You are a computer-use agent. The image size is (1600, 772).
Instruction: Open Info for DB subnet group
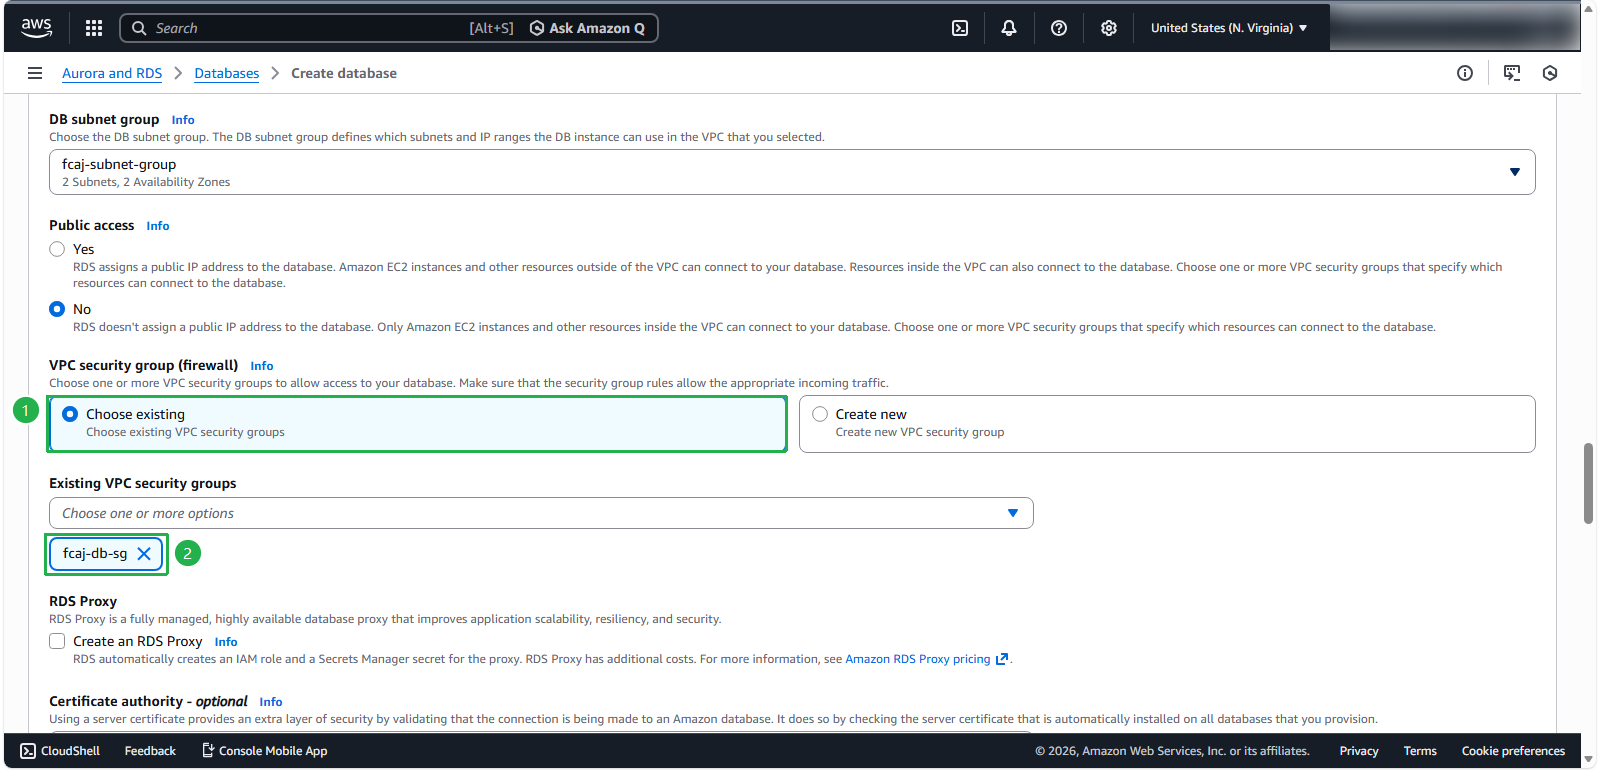[183, 120]
